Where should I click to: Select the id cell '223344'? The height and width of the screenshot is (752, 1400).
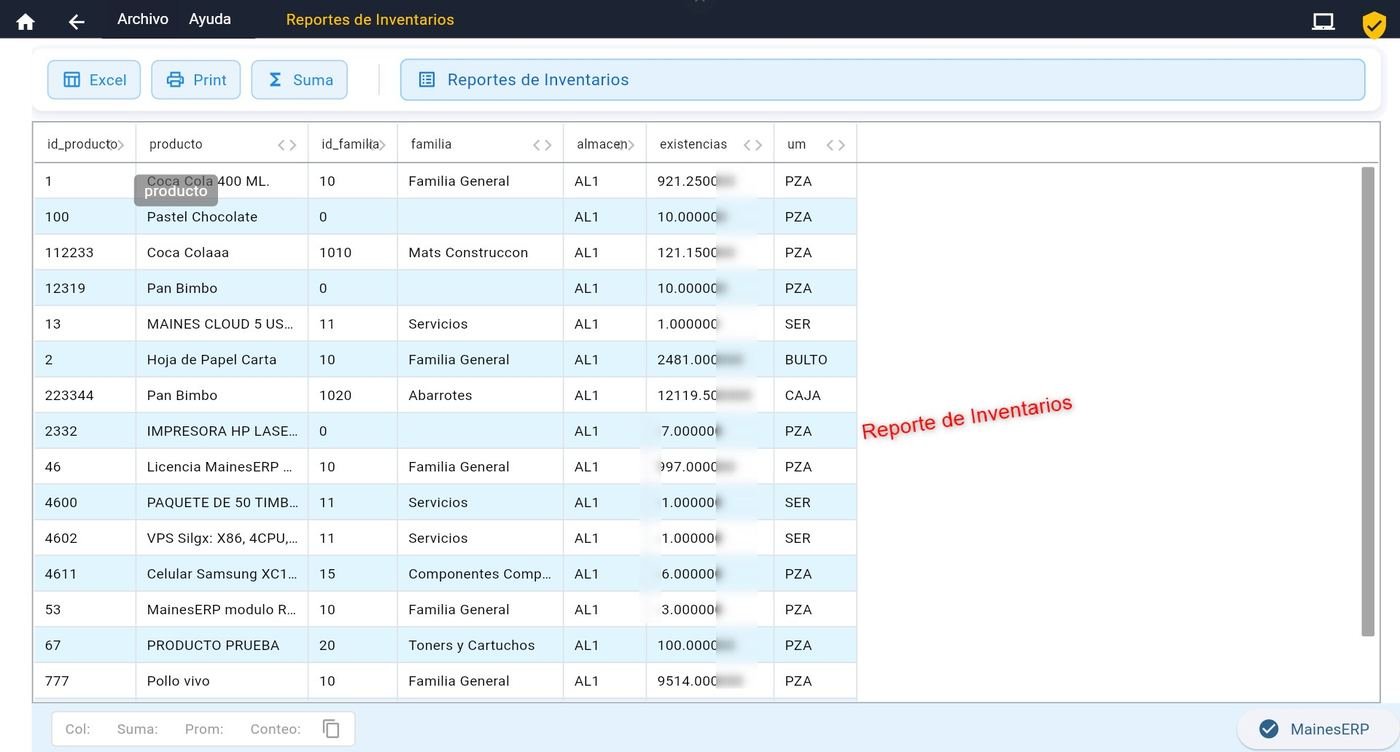tap(85, 396)
